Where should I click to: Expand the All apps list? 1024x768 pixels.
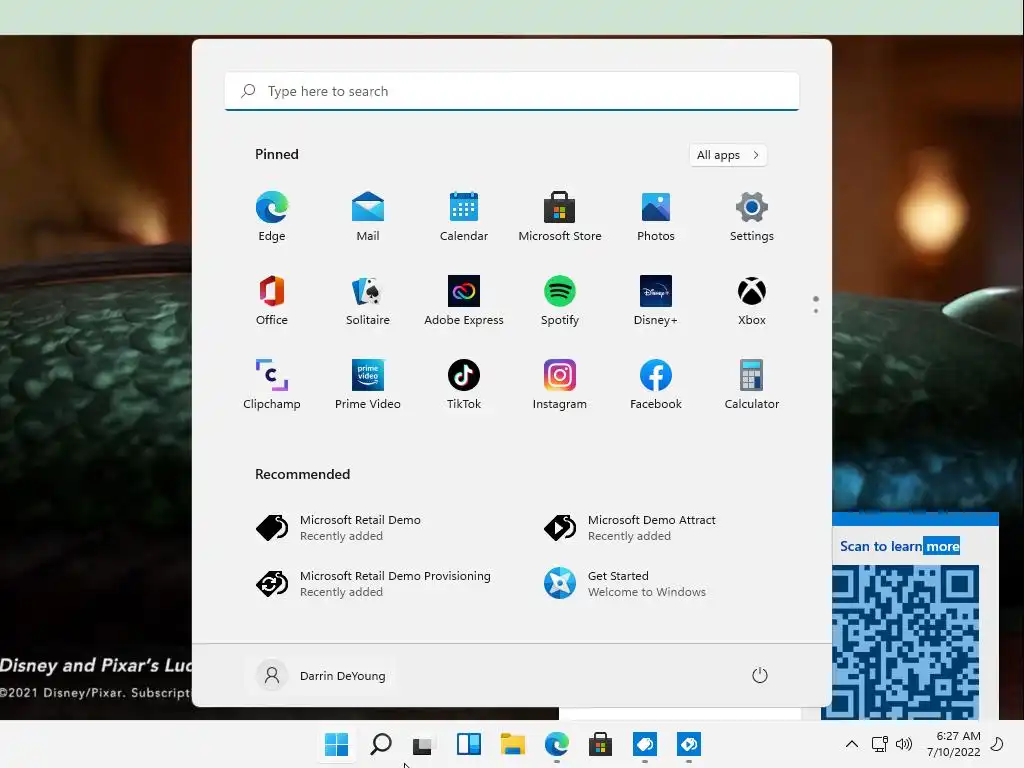(728, 155)
